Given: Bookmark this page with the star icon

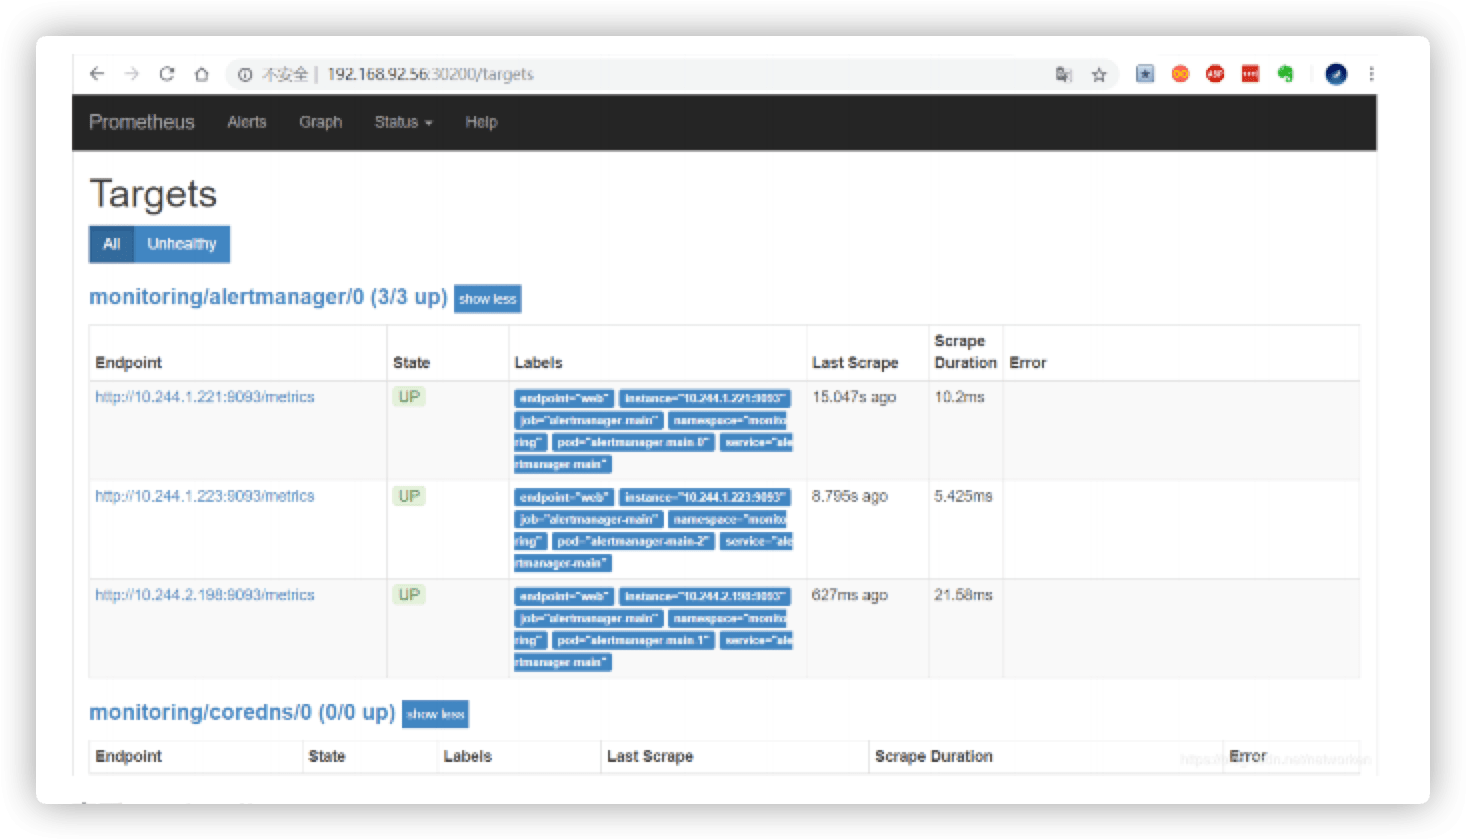Looking at the screenshot, I should click(x=1099, y=74).
